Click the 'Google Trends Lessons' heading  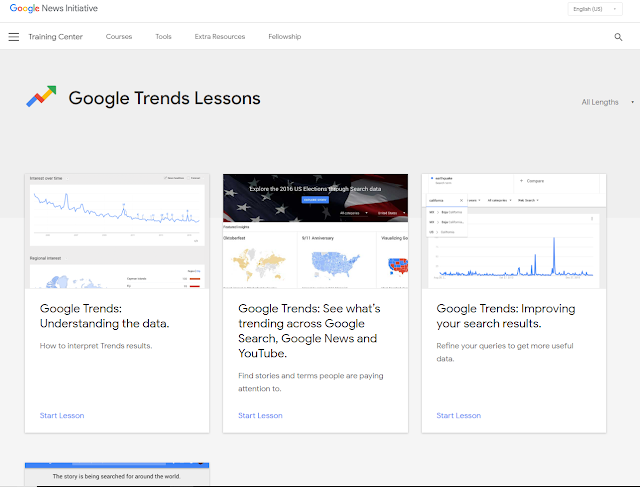tap(164, 98)
